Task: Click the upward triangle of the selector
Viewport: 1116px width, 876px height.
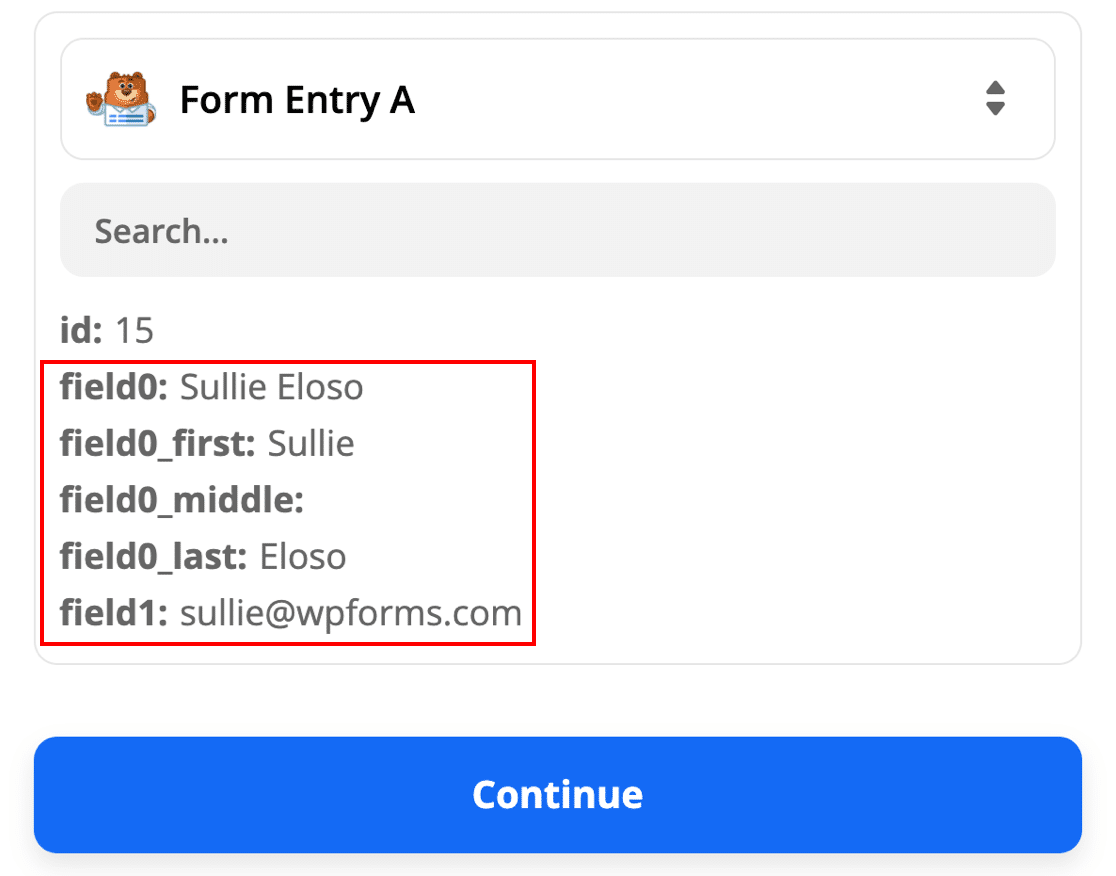Action: [x=994, y=88]
